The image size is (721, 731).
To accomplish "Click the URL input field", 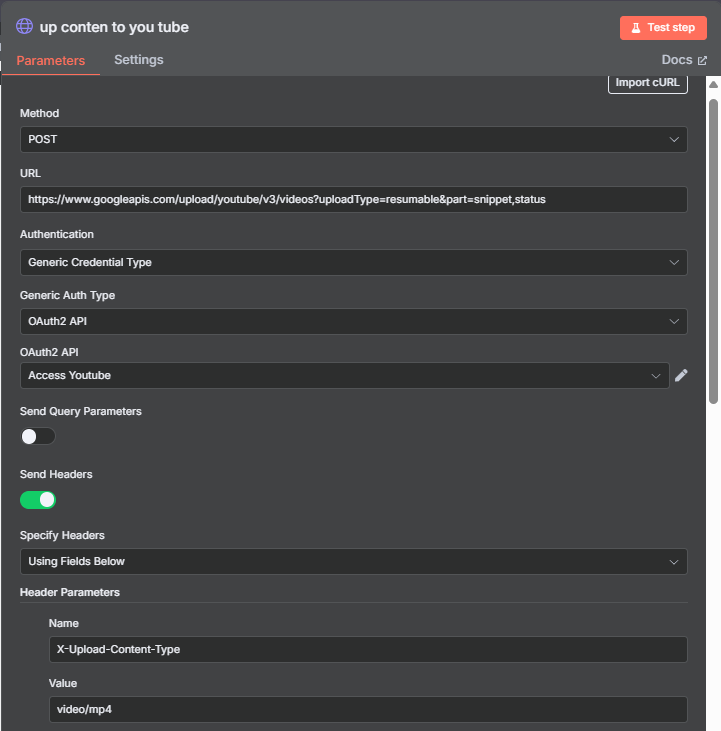I will point(354,200).
